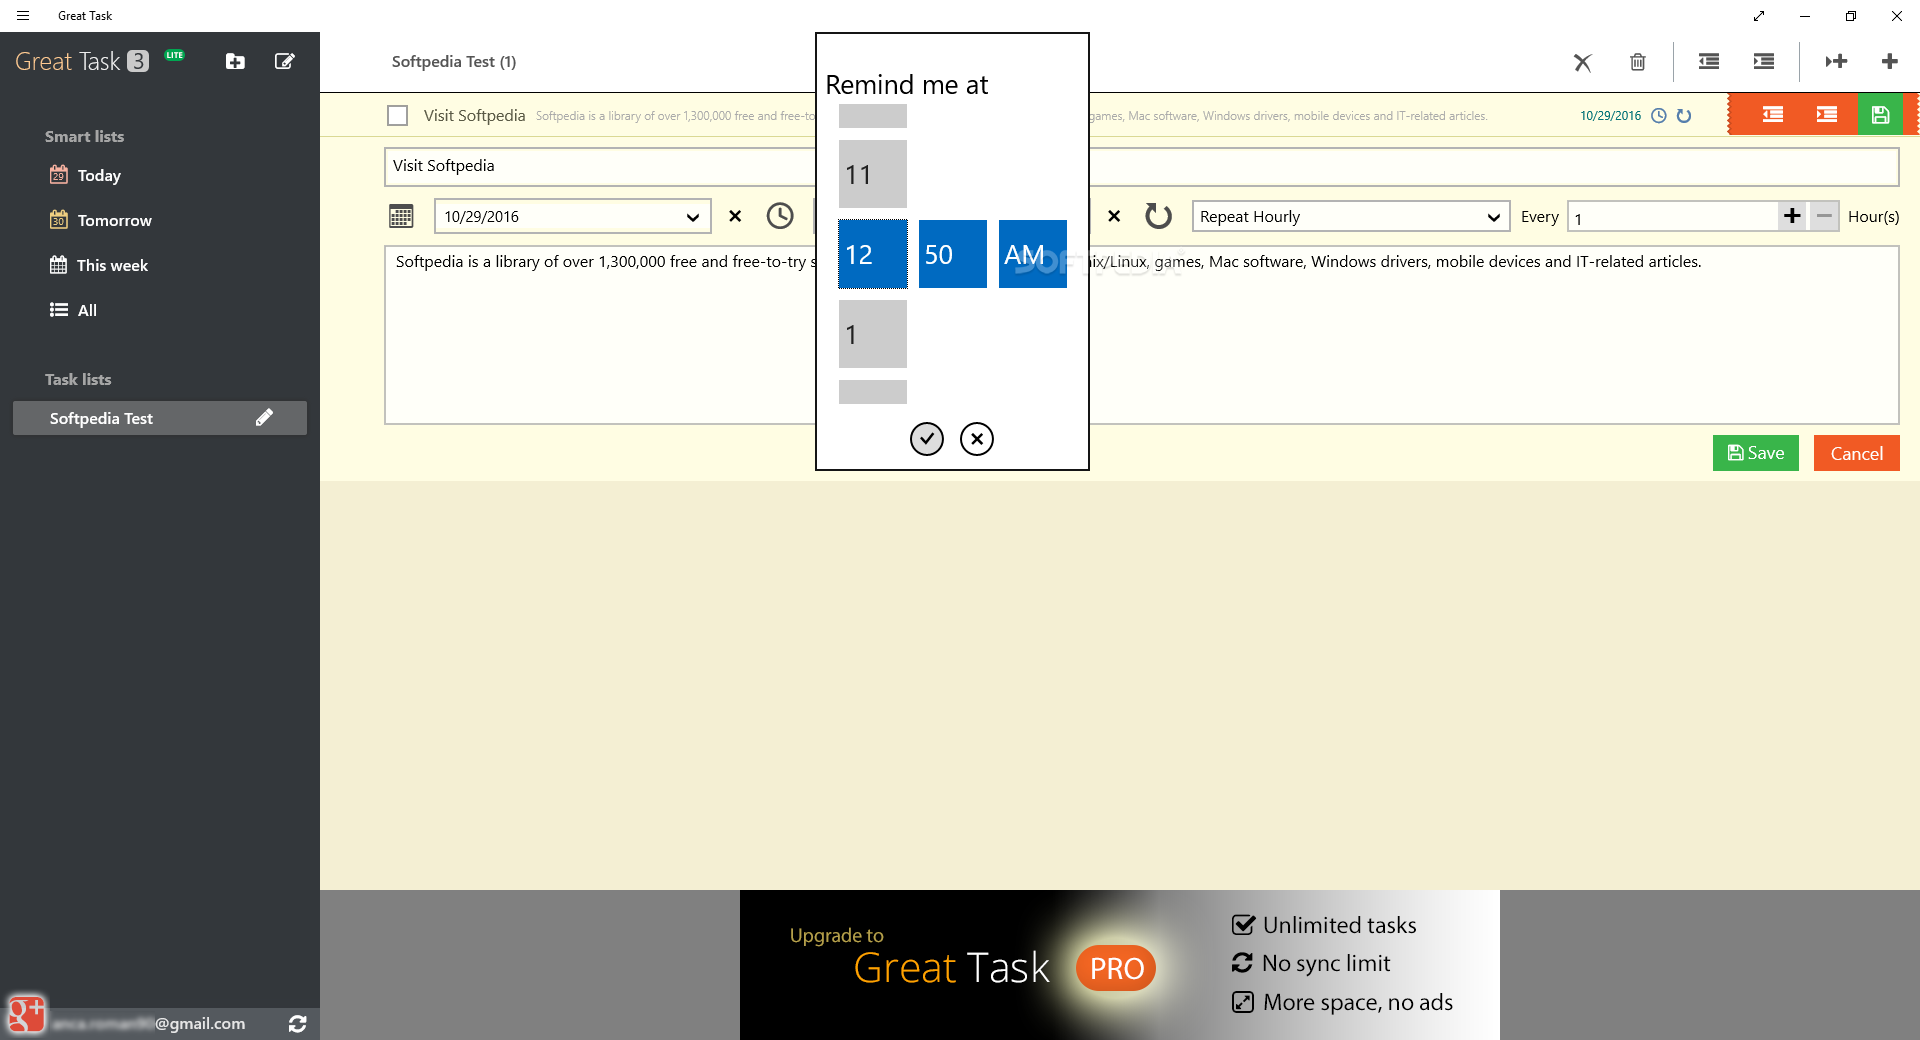The width and height of the screenshot is (1920, 1040).
Task: Click the outdent task icon in top toolbar
Action: [1709, 62]
